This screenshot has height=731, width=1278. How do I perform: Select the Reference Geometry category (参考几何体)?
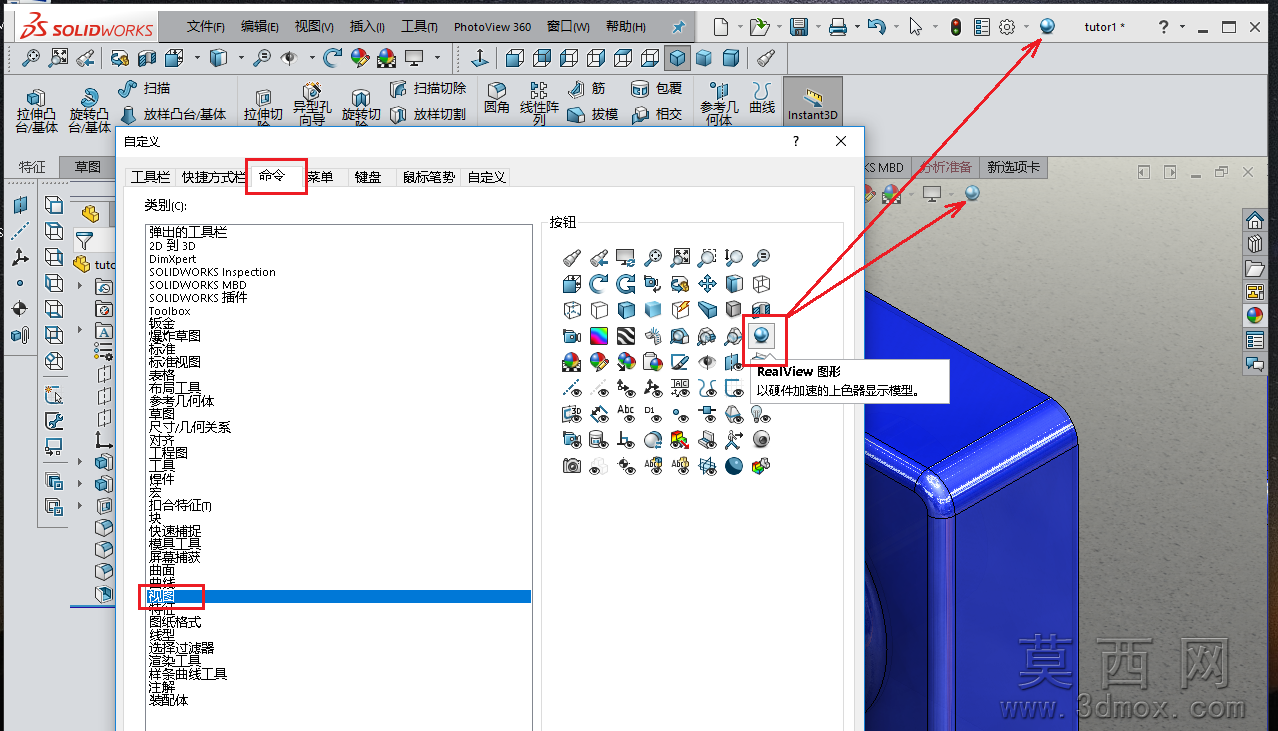[181, 401]
